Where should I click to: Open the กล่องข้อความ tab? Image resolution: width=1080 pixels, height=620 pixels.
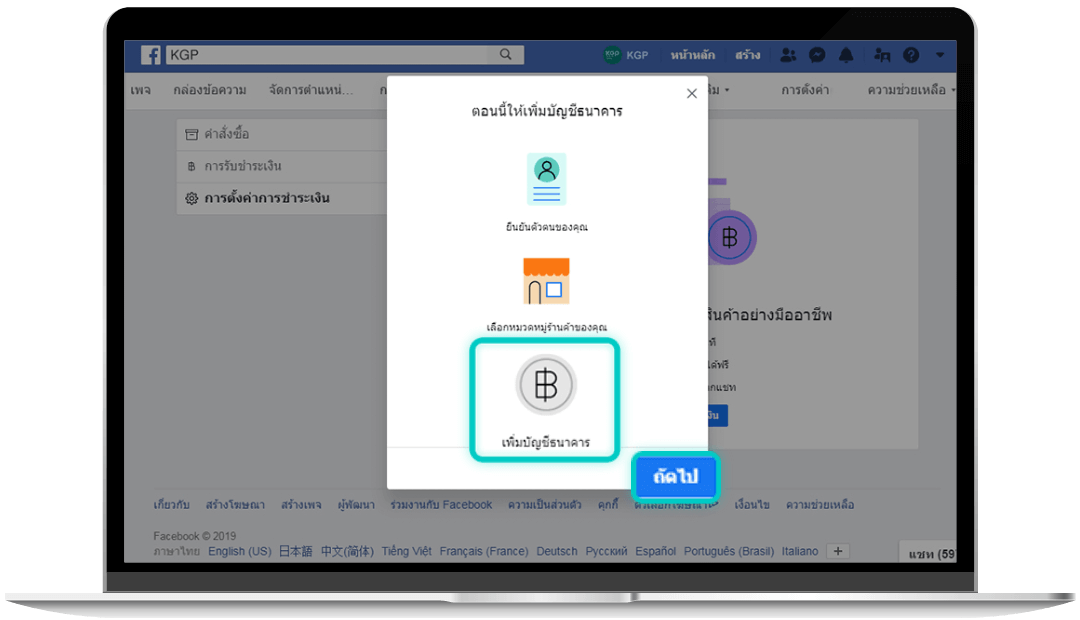pos(209,90)
